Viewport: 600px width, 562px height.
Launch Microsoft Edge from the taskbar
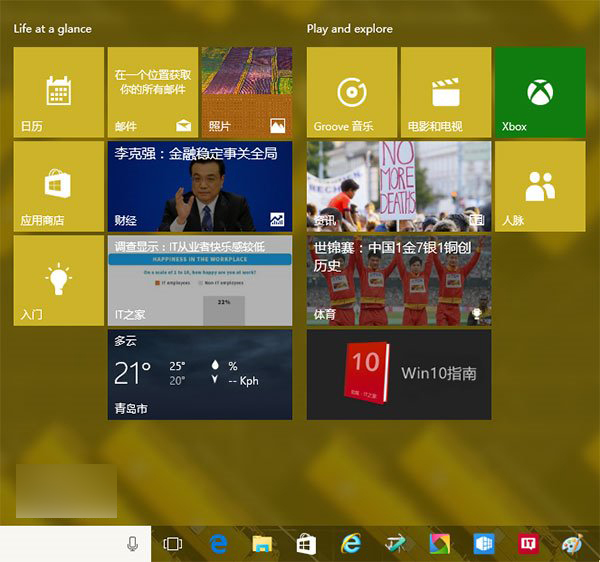(219, 543)
